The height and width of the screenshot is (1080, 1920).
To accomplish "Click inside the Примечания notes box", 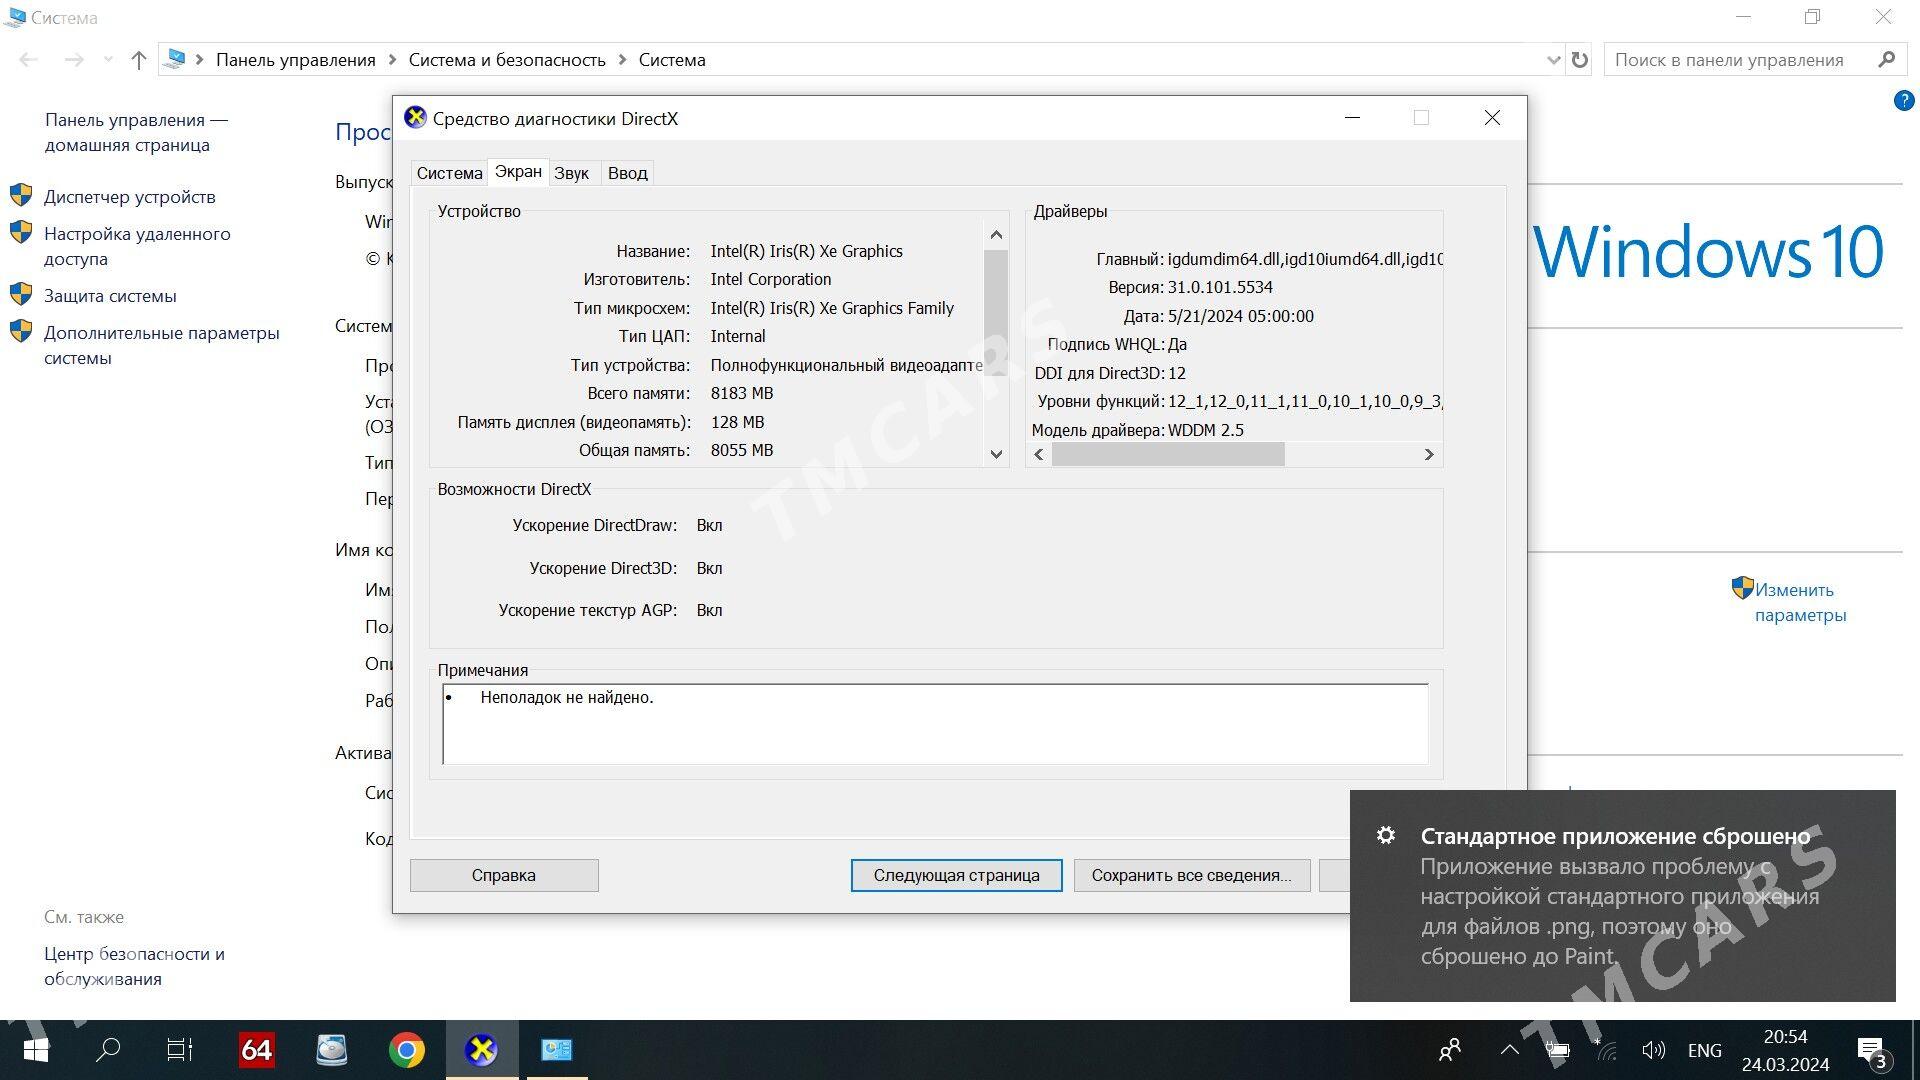I will (x=935, y=724).
